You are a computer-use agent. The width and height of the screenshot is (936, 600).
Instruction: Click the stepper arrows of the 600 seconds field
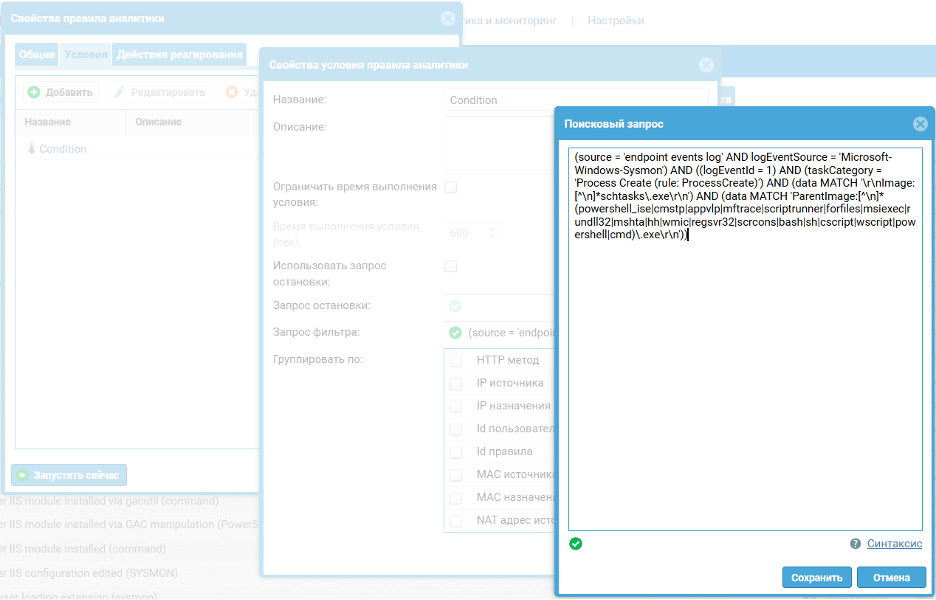point(491,233)
